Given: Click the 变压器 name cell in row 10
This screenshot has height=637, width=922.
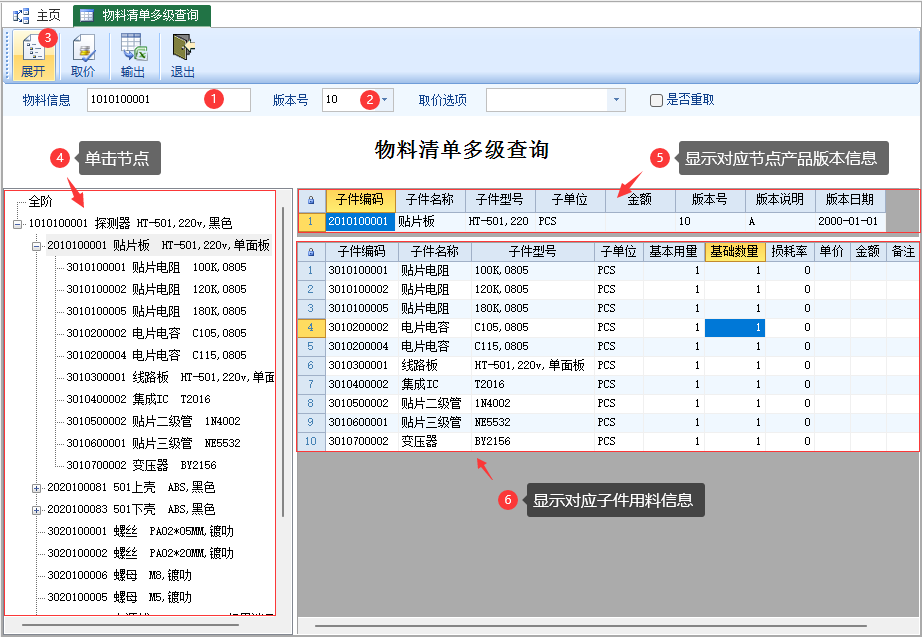Looking at the screenshot, I should tap(434, 442).
